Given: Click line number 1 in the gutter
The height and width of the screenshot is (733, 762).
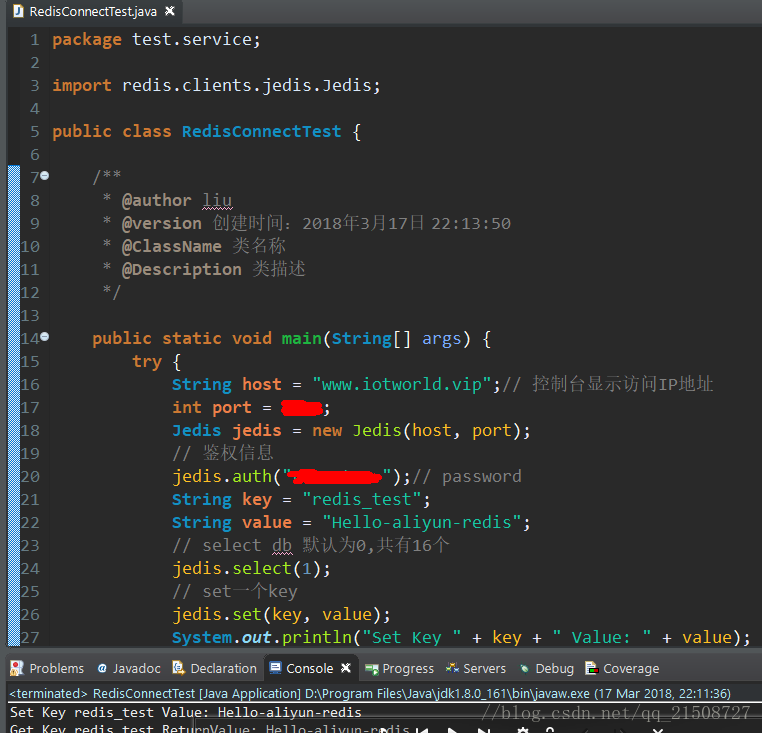Looking at the screenshot, I should [35, 39].
